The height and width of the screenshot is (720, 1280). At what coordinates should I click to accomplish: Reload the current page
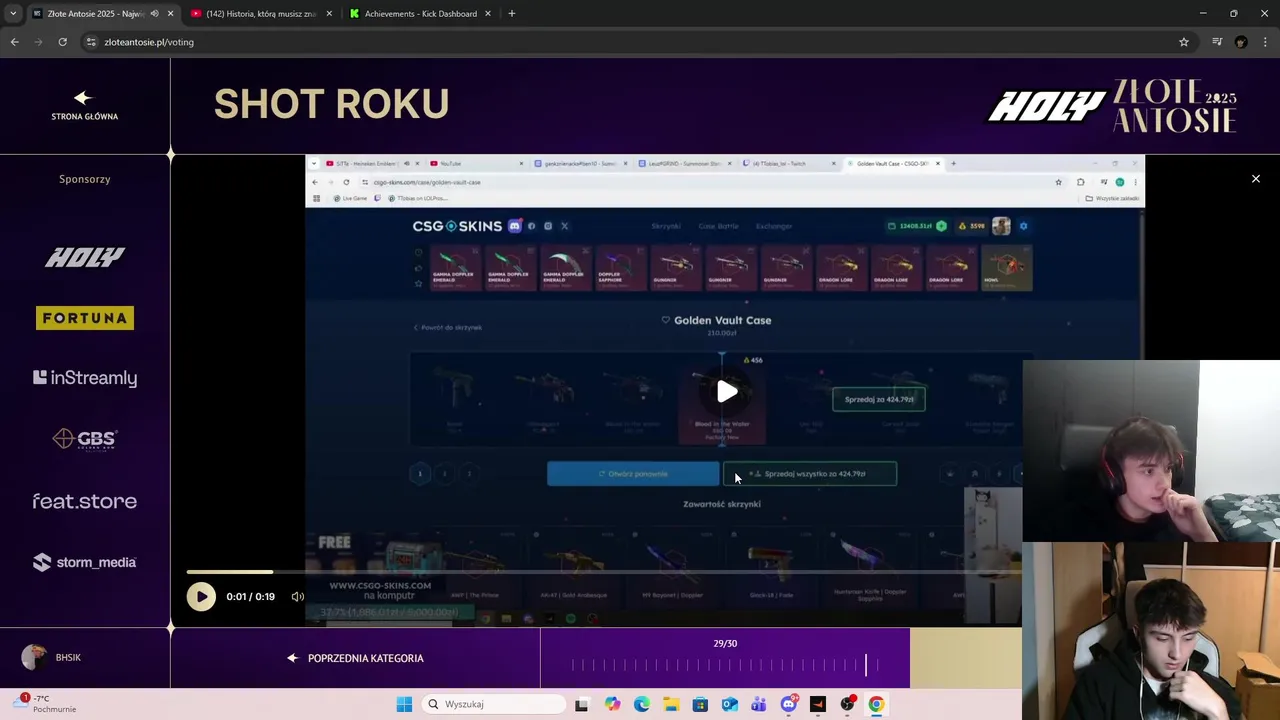coord(63,42)
